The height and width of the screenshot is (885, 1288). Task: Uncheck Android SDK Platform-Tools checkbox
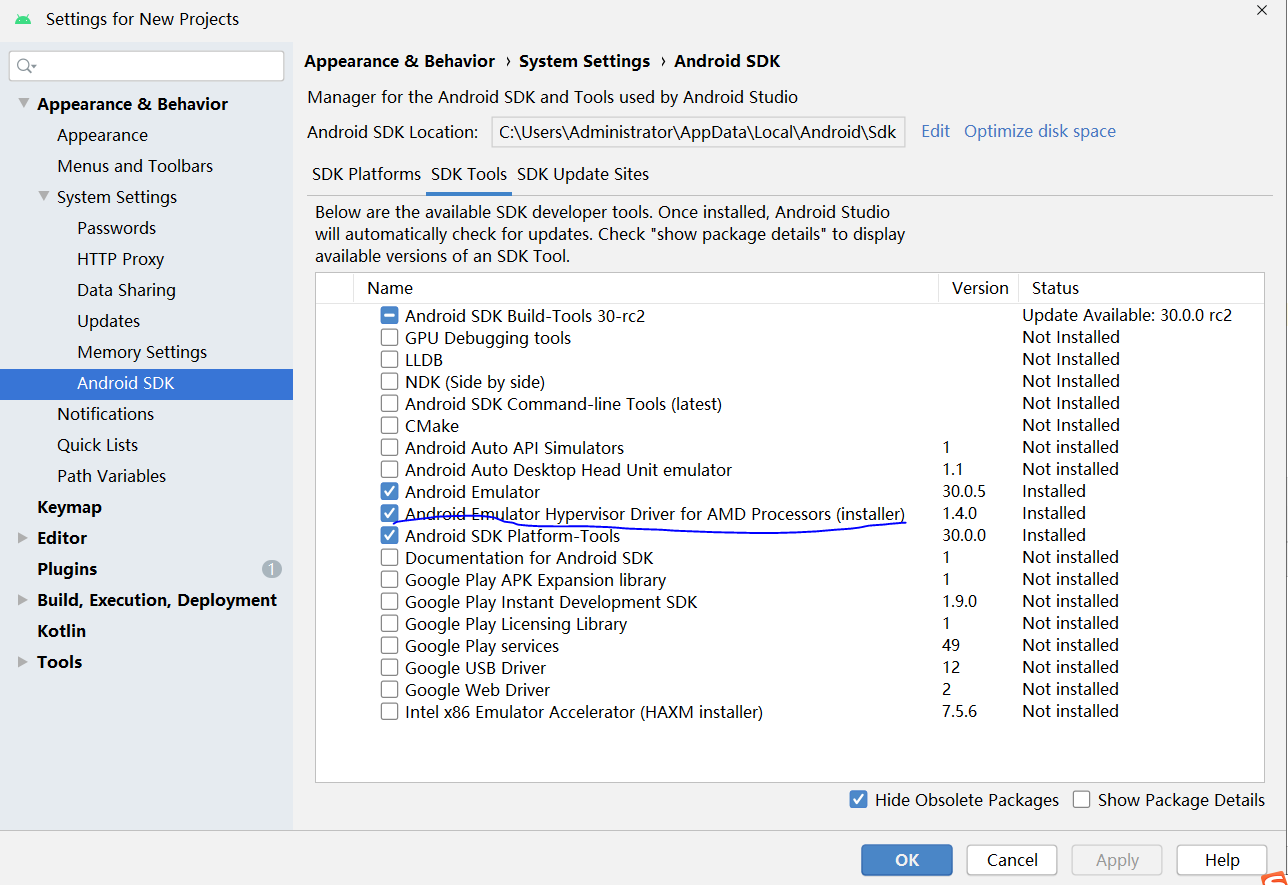(389, 535)
